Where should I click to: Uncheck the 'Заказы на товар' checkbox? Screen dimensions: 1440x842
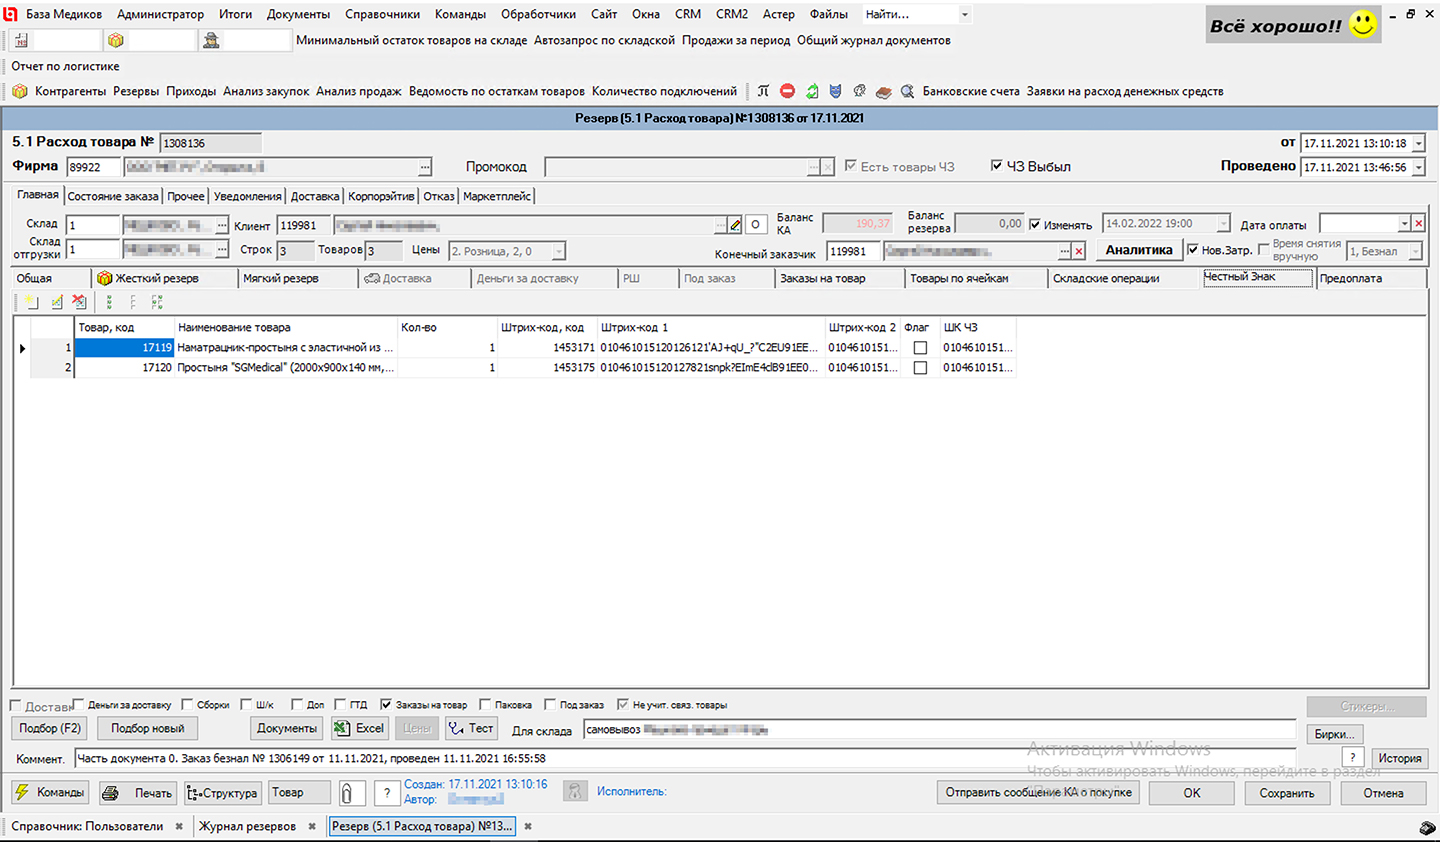pos(386,705)
